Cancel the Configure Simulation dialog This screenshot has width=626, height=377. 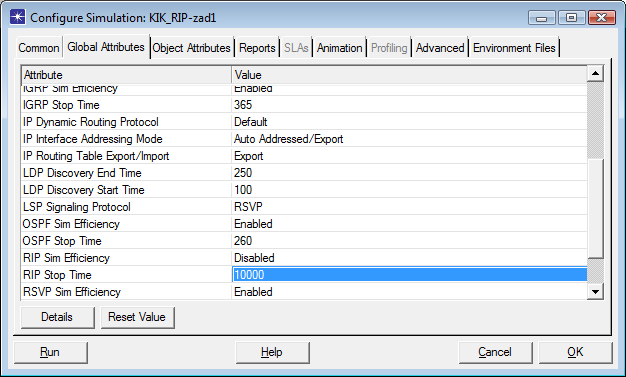pyautogui.click(x=495, y=353)
